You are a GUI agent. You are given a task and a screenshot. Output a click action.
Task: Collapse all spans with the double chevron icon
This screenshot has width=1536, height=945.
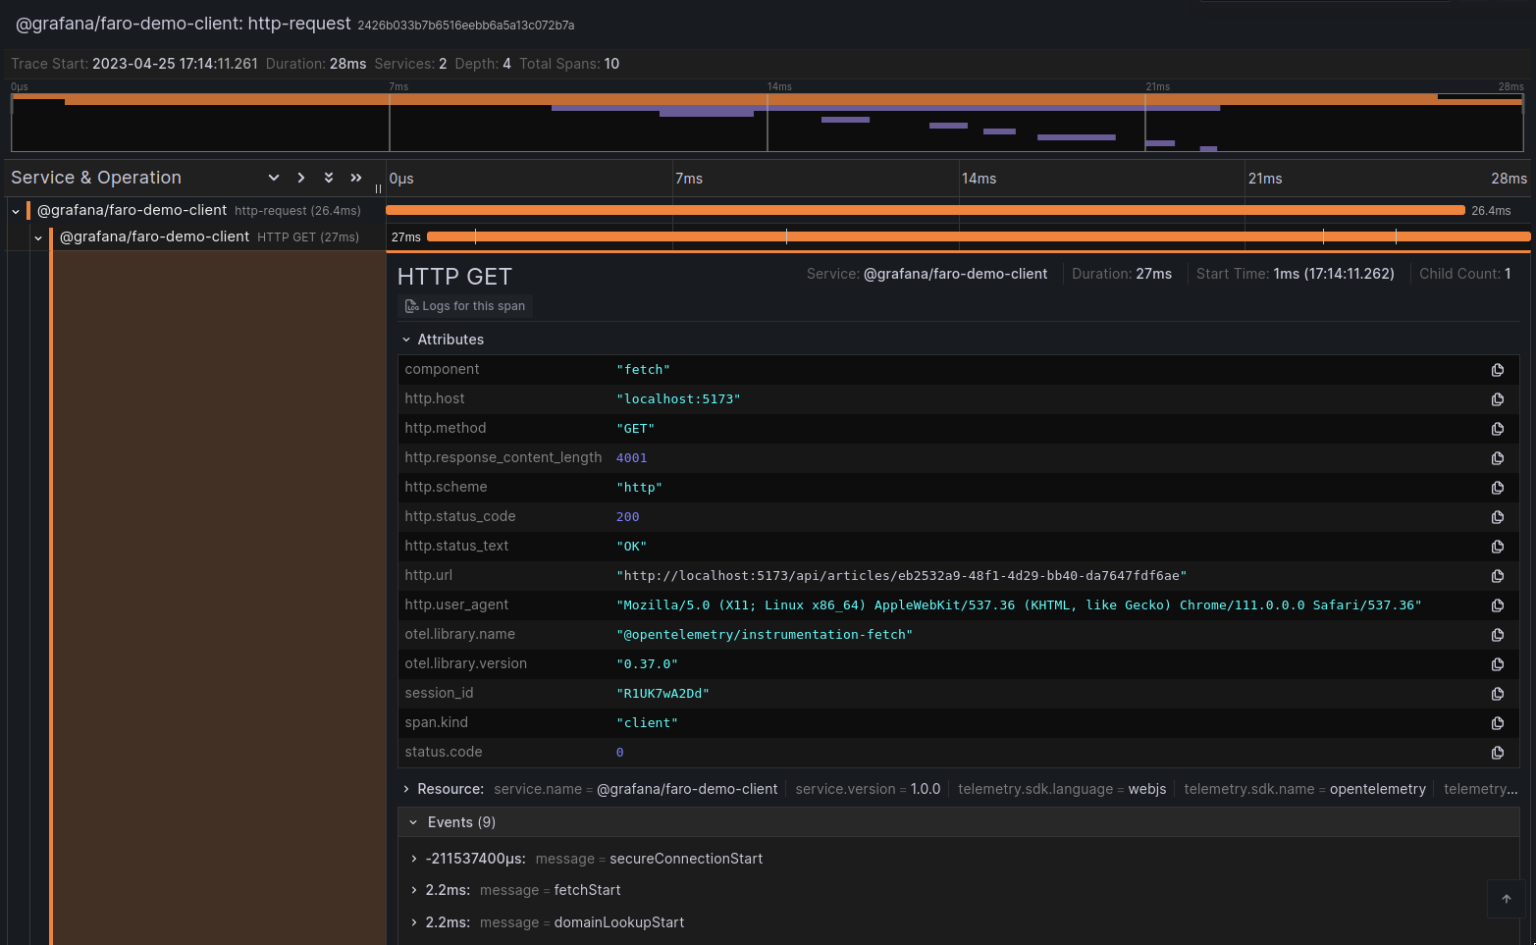click(328, 176)
